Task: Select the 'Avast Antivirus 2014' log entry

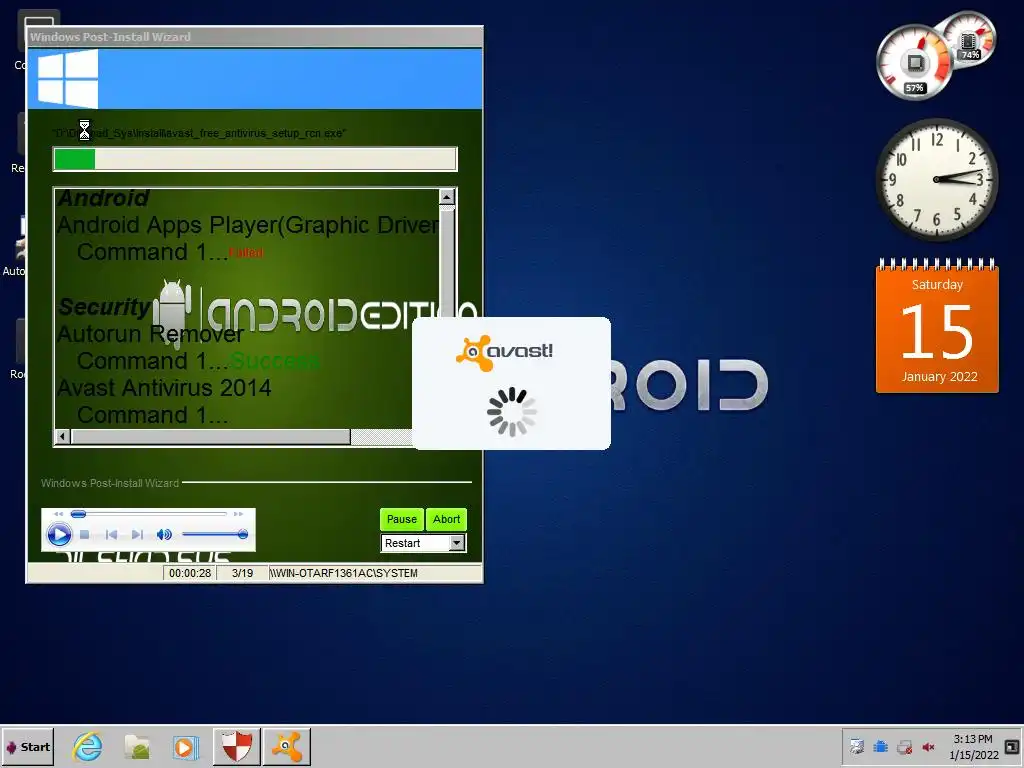Action: pyautogui.click(x=164, y=388)
